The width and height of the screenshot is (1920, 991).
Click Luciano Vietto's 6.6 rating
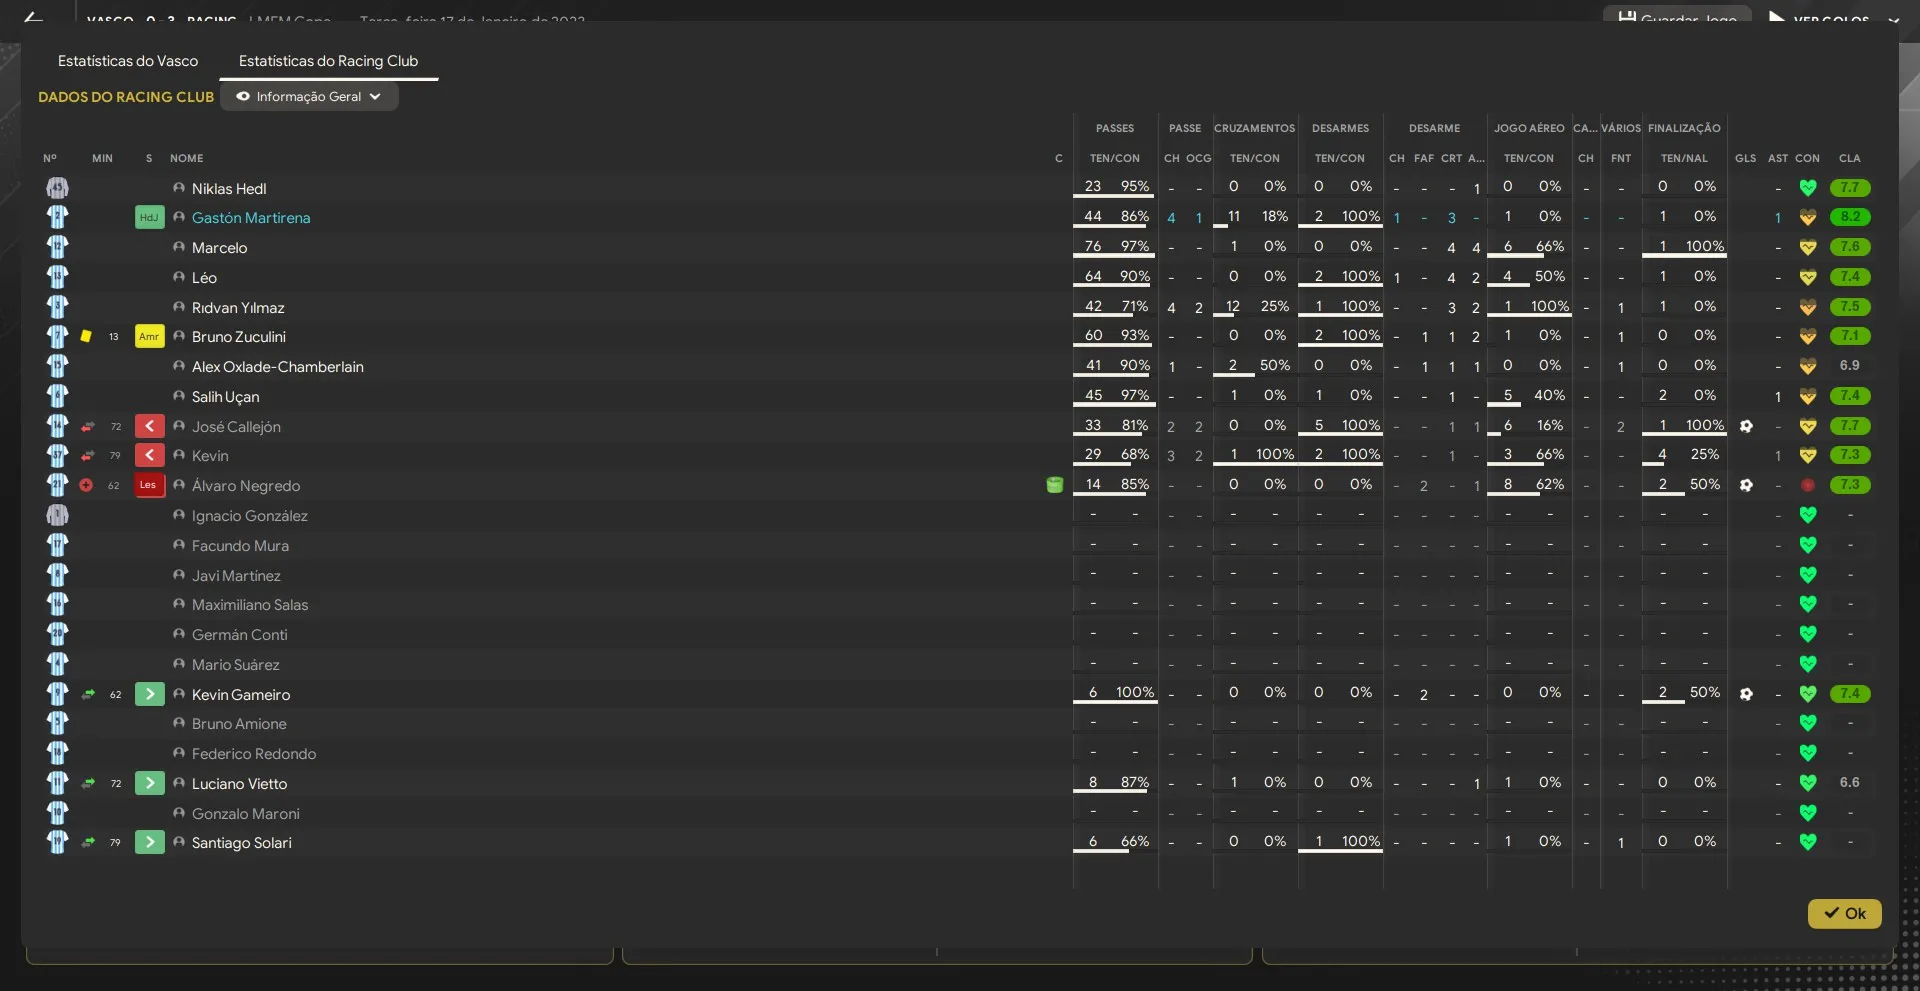tap(1850, 782)
